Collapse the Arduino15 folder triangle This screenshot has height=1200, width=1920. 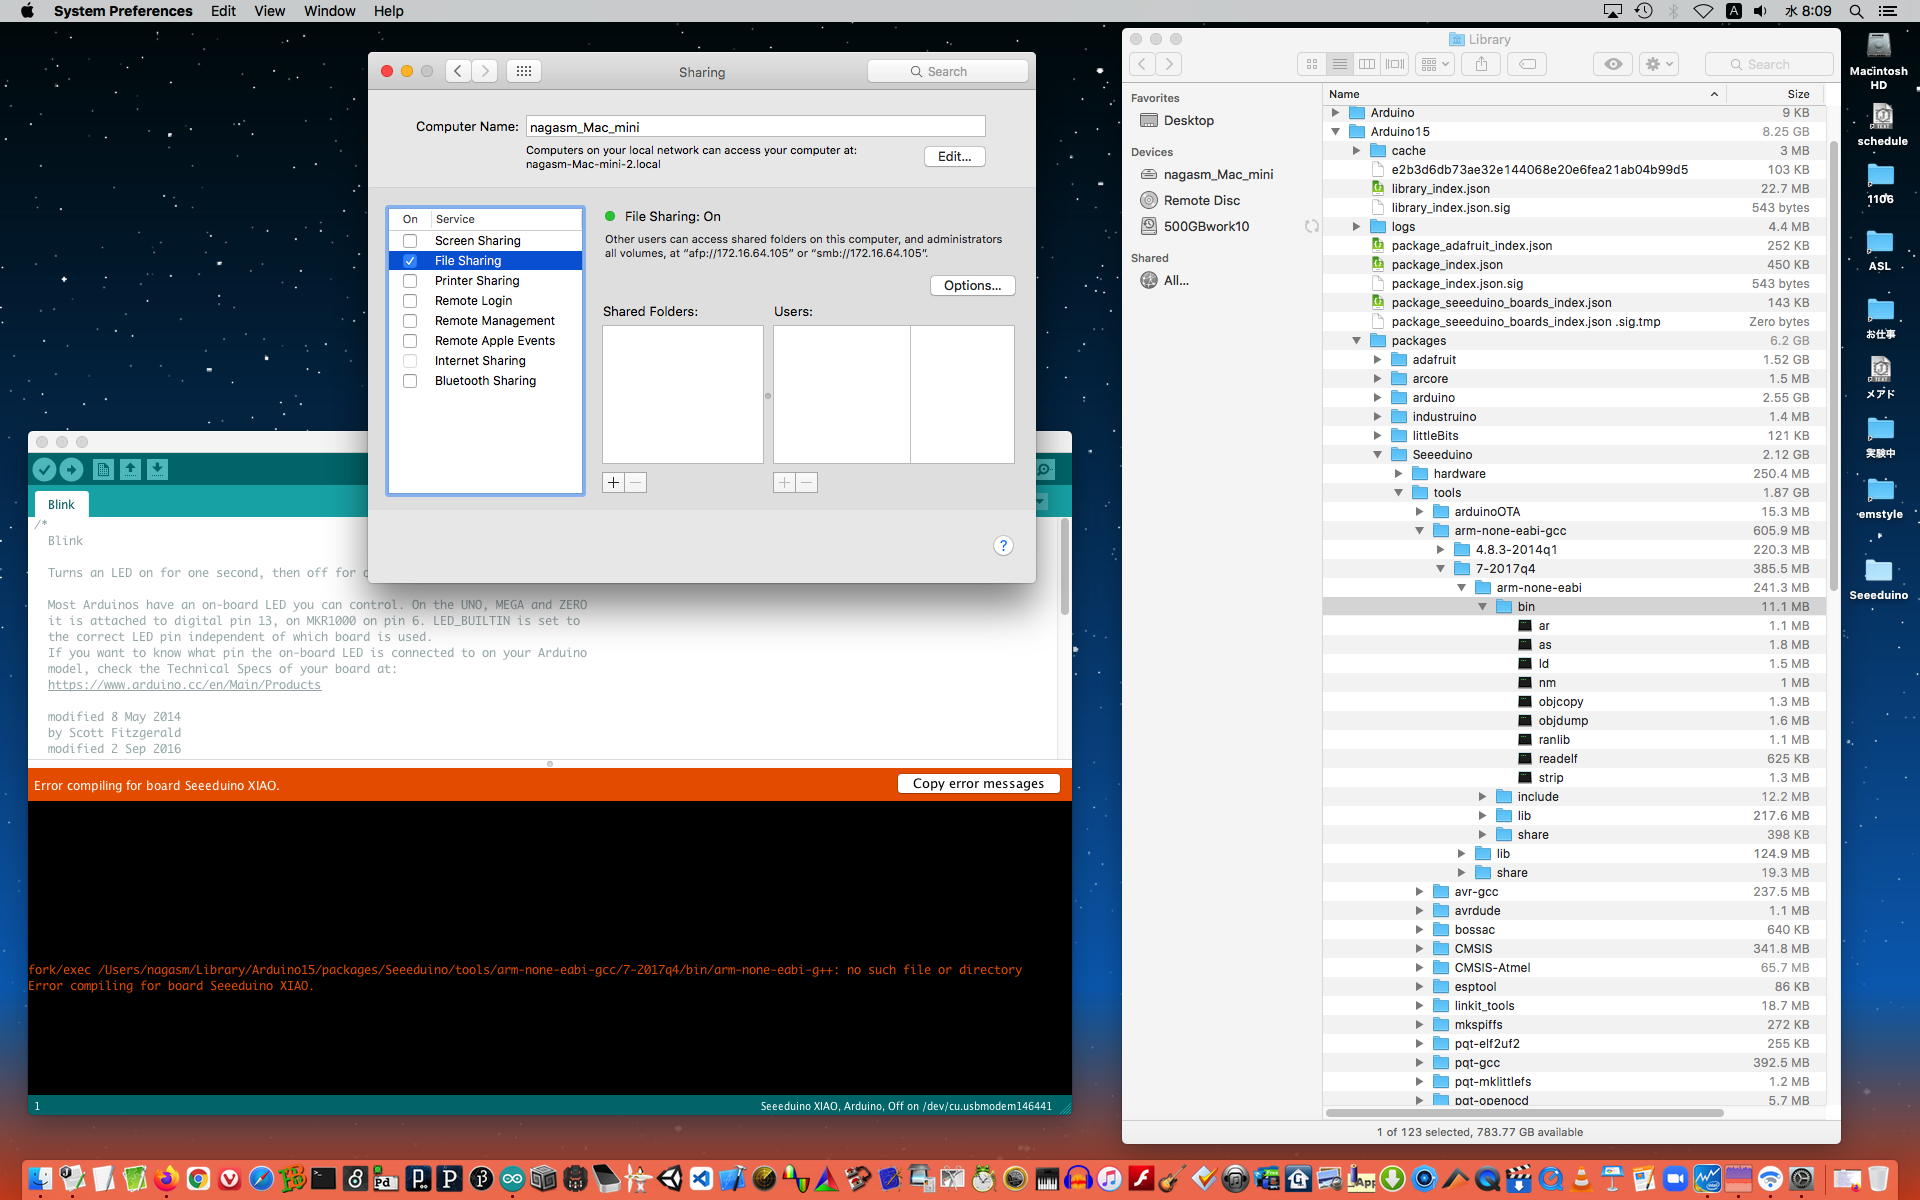[1335, 132]
